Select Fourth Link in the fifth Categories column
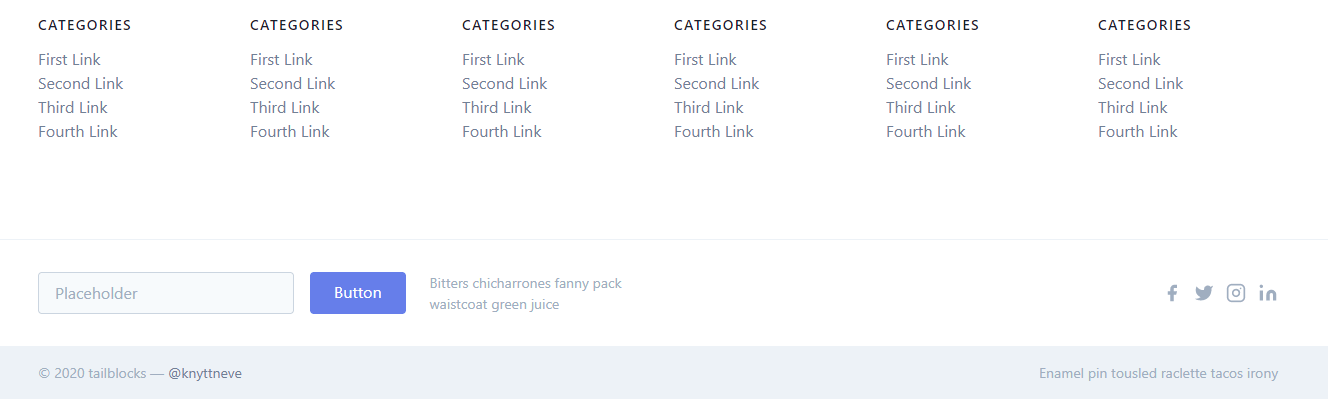The width and height of the screenshot is (1328, 401). click(926, 132)
